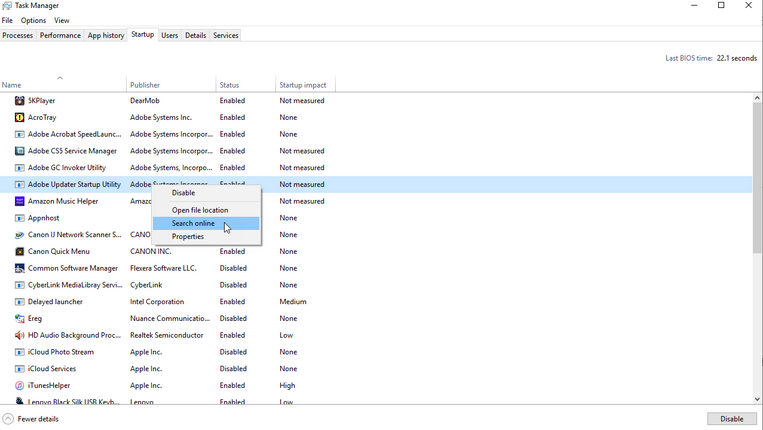Select the Startup tab
The width and height of the screenshot is (763, 430).
(143, 35)
